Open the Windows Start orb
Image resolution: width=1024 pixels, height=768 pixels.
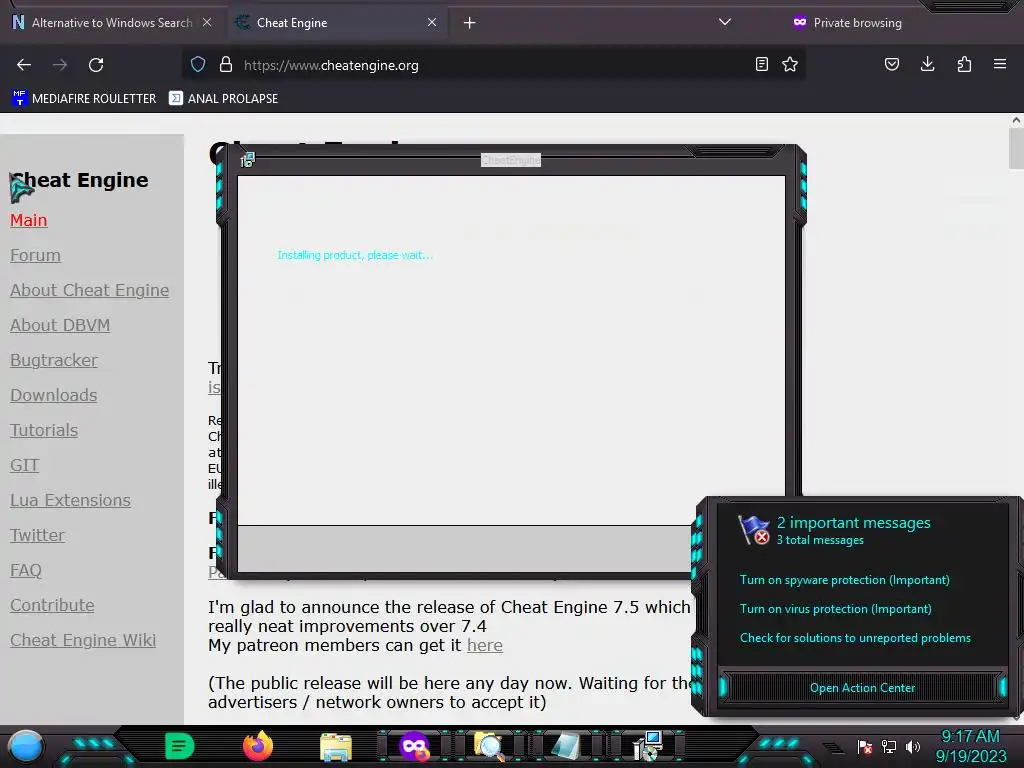click(x=26, y=746)
